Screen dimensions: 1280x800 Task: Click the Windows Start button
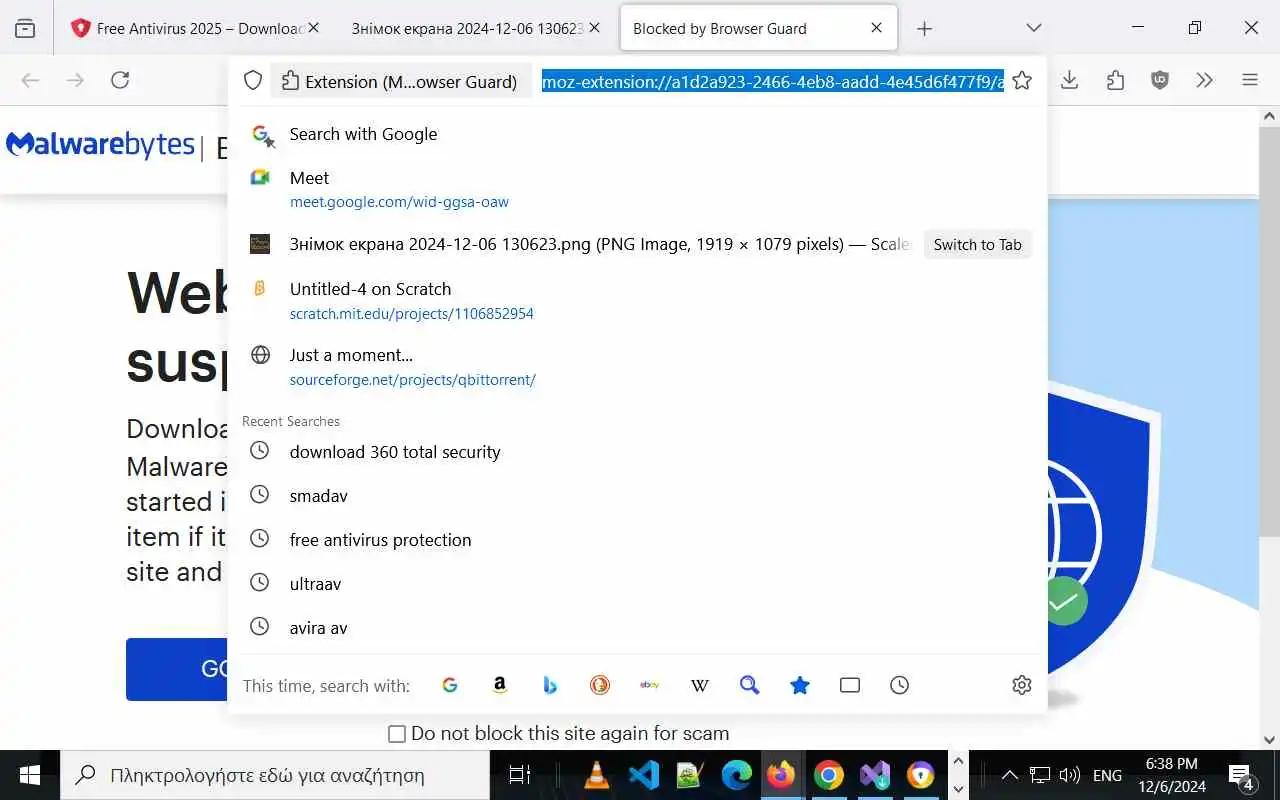tap(30, 775)
